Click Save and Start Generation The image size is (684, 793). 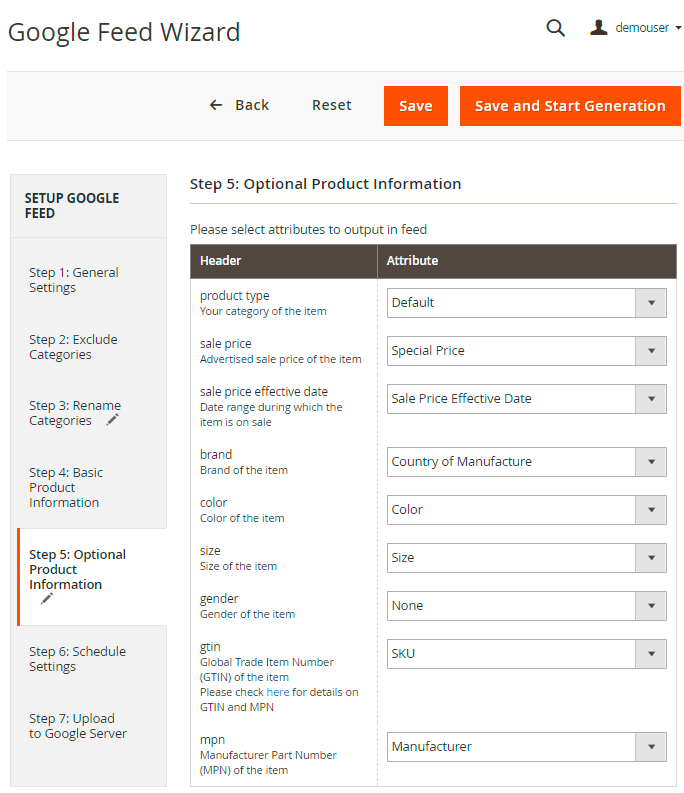pos(569,106)
